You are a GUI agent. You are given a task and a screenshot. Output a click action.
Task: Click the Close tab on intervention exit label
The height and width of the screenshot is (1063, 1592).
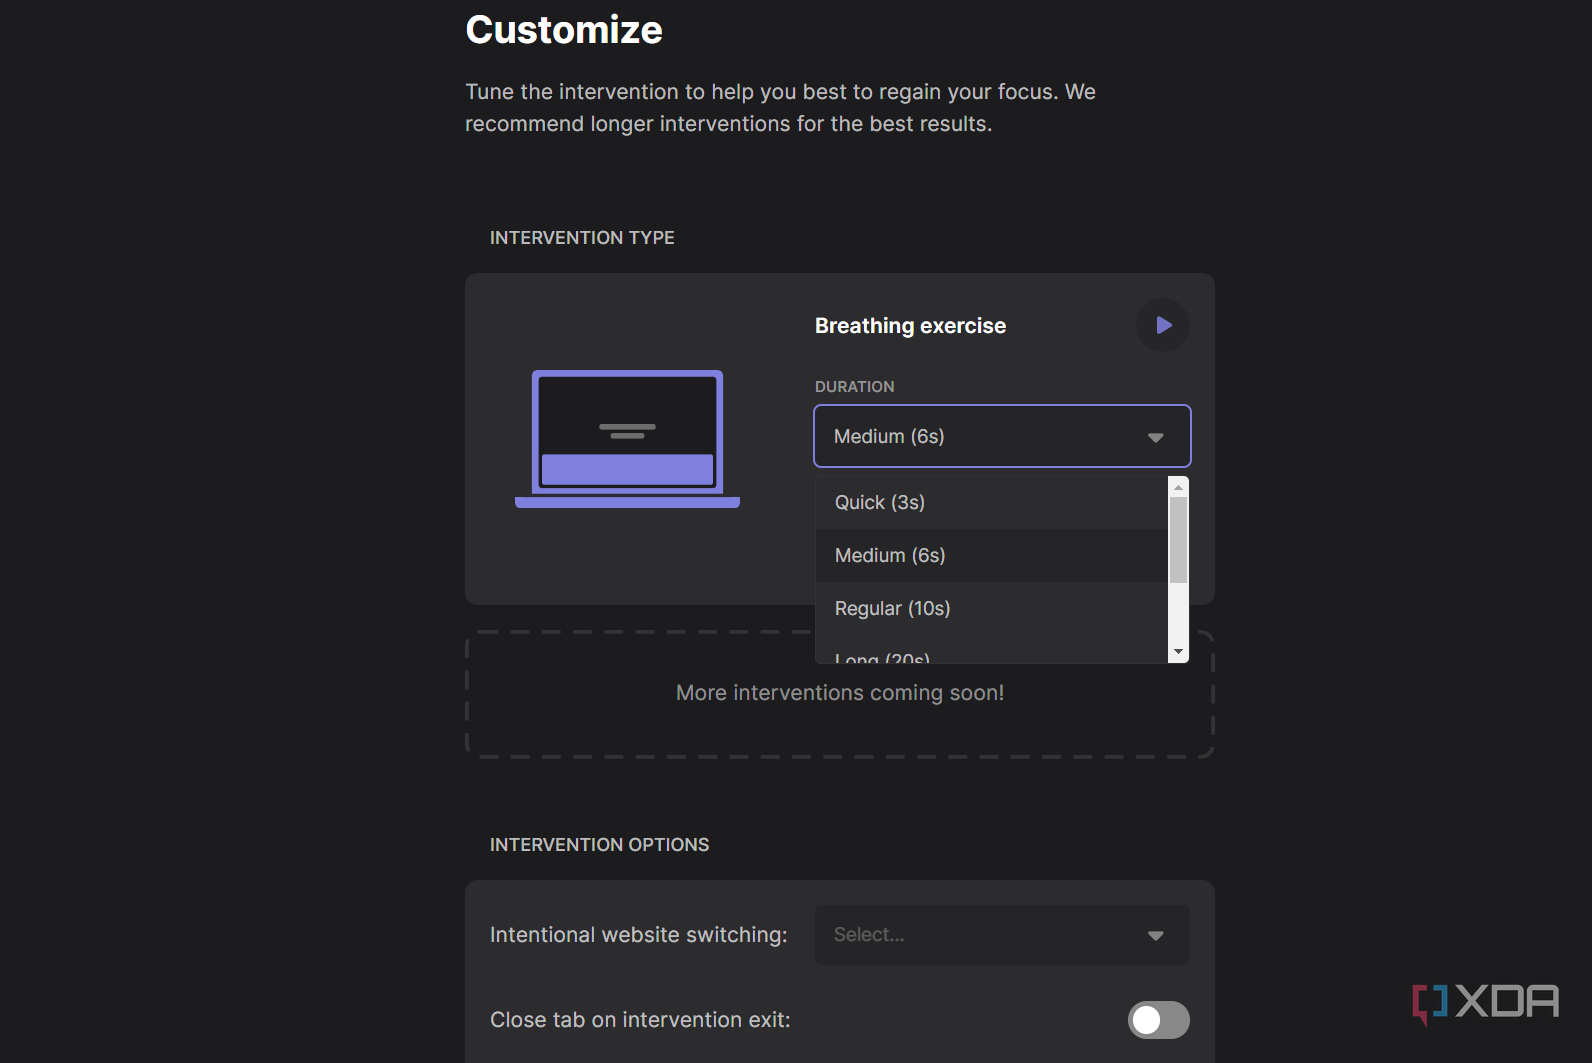click(640, 1020)
